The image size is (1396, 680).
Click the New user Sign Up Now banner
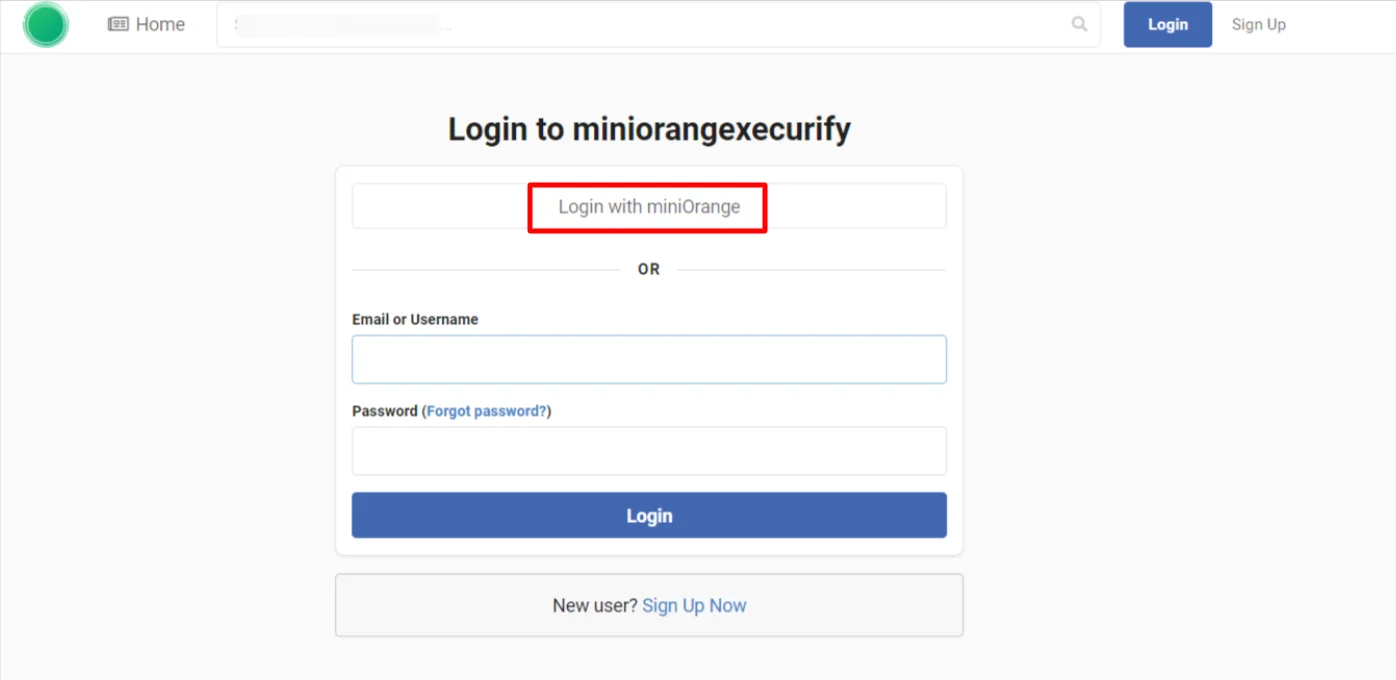(x=648, y=605)
